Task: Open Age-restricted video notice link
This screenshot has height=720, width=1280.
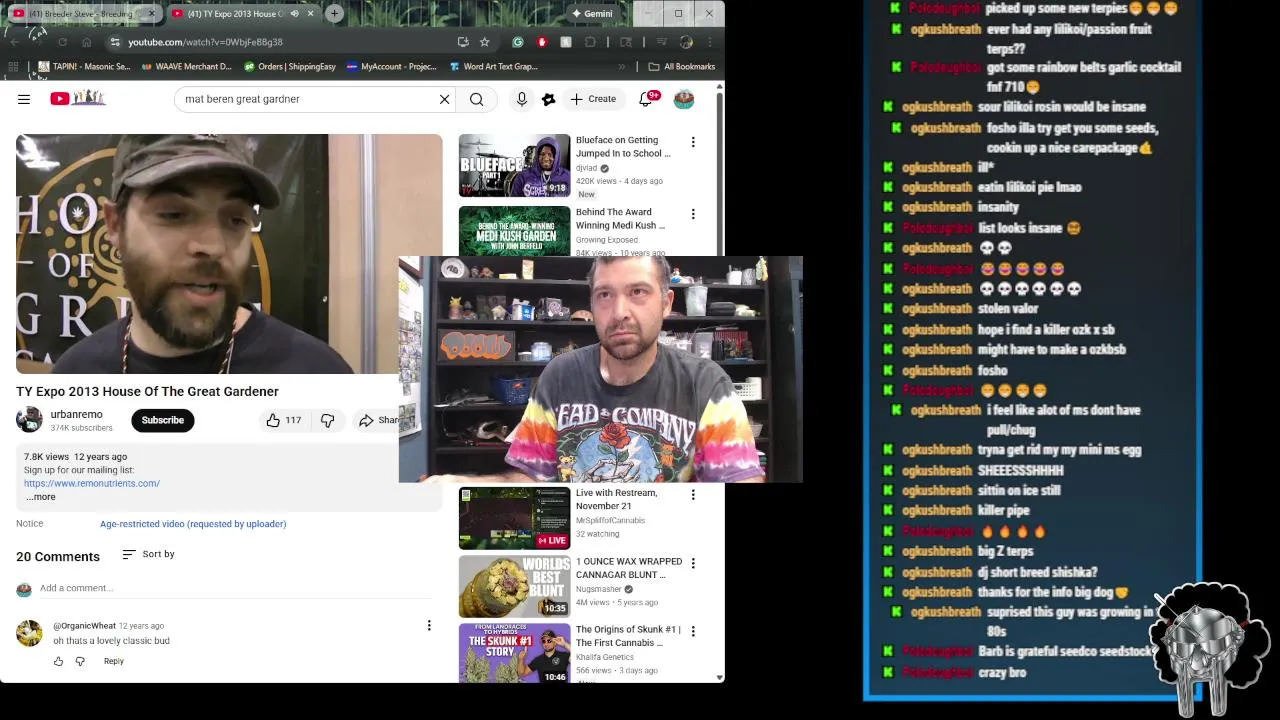Action: 193,524
